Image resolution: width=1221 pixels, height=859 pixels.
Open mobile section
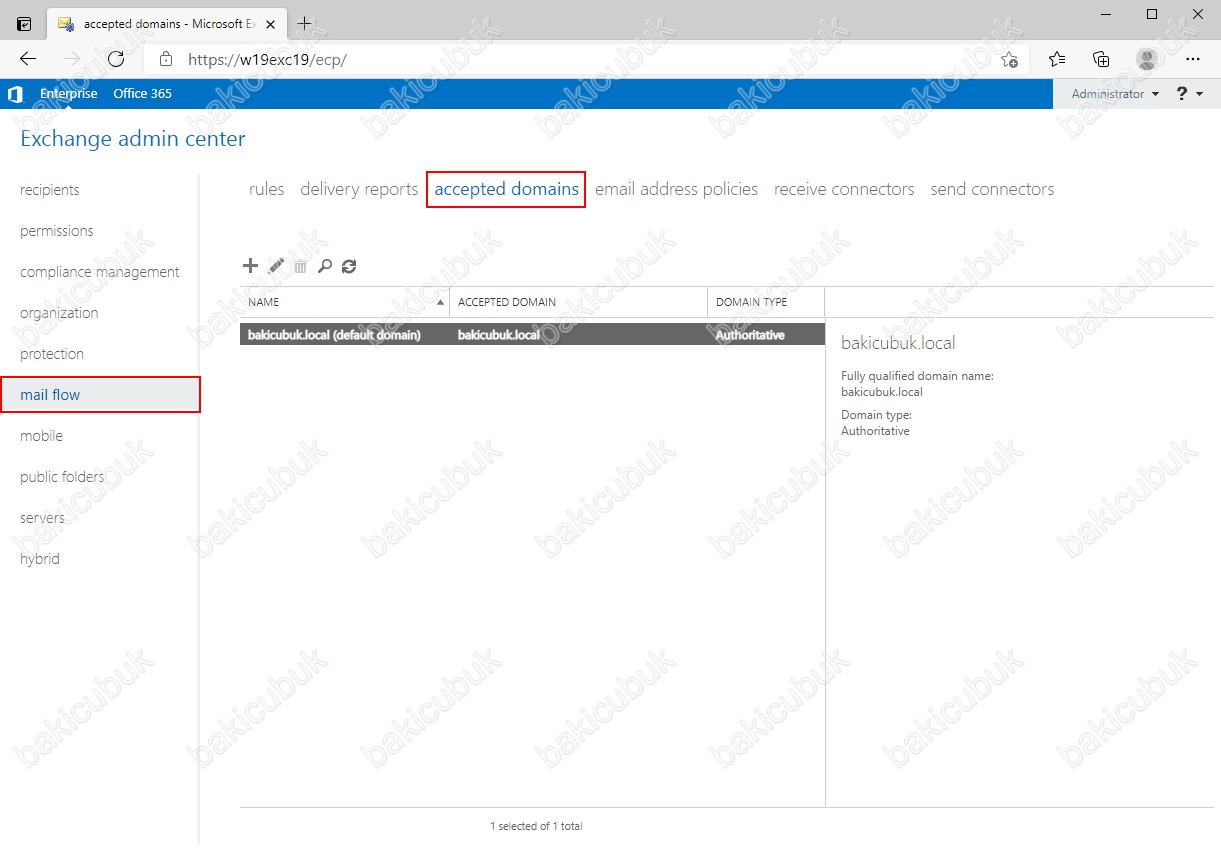point(41,436)
